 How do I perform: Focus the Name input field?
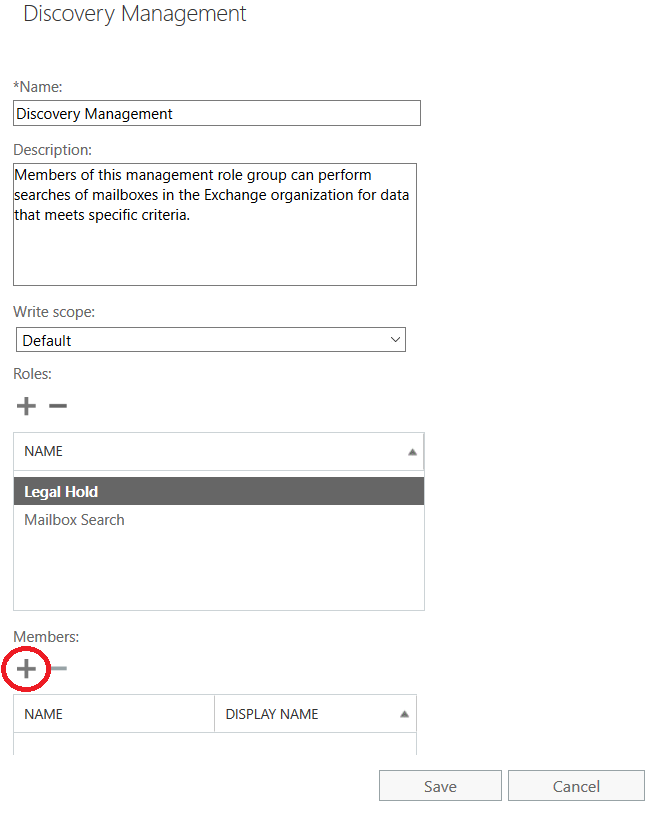216,114
